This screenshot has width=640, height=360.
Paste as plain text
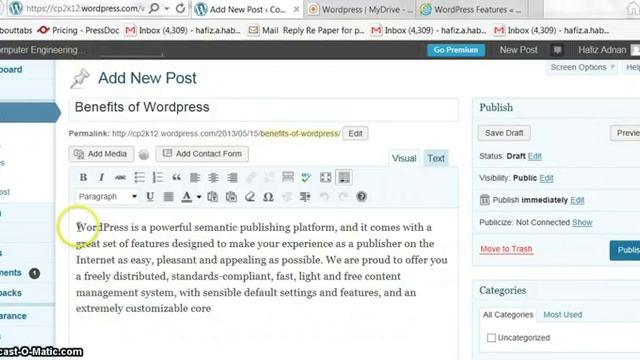point(213,197)
